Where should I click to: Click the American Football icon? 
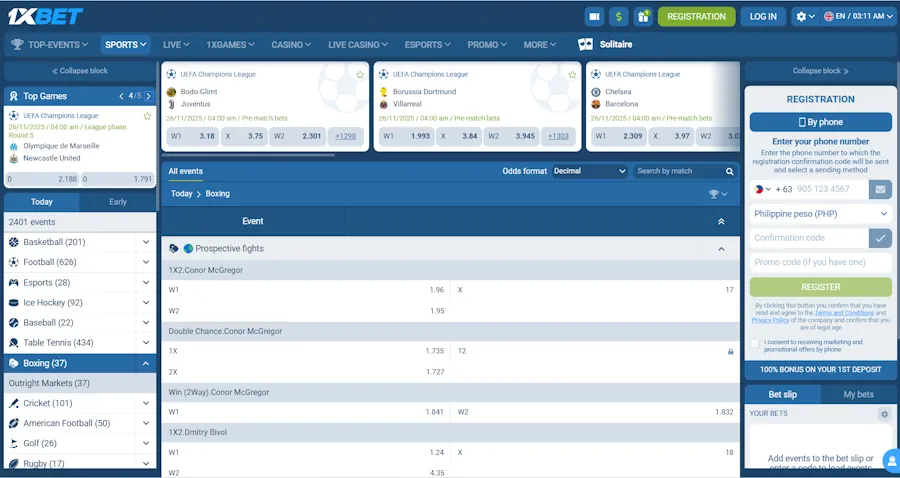pos(14,423)
